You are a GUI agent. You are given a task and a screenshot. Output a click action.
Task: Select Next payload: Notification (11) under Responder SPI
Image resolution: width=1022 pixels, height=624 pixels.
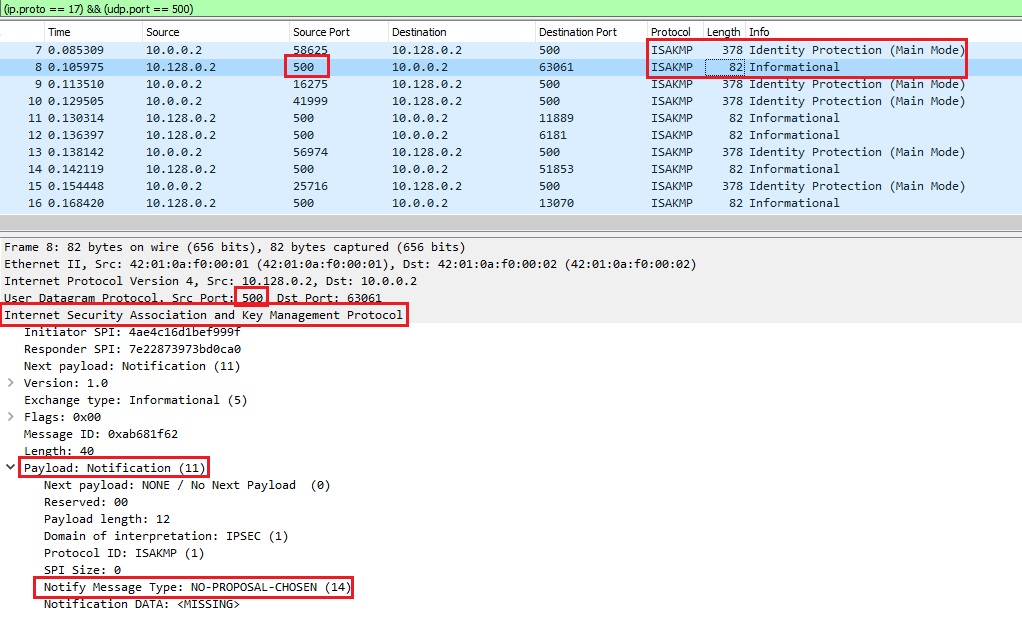(132, 366)
